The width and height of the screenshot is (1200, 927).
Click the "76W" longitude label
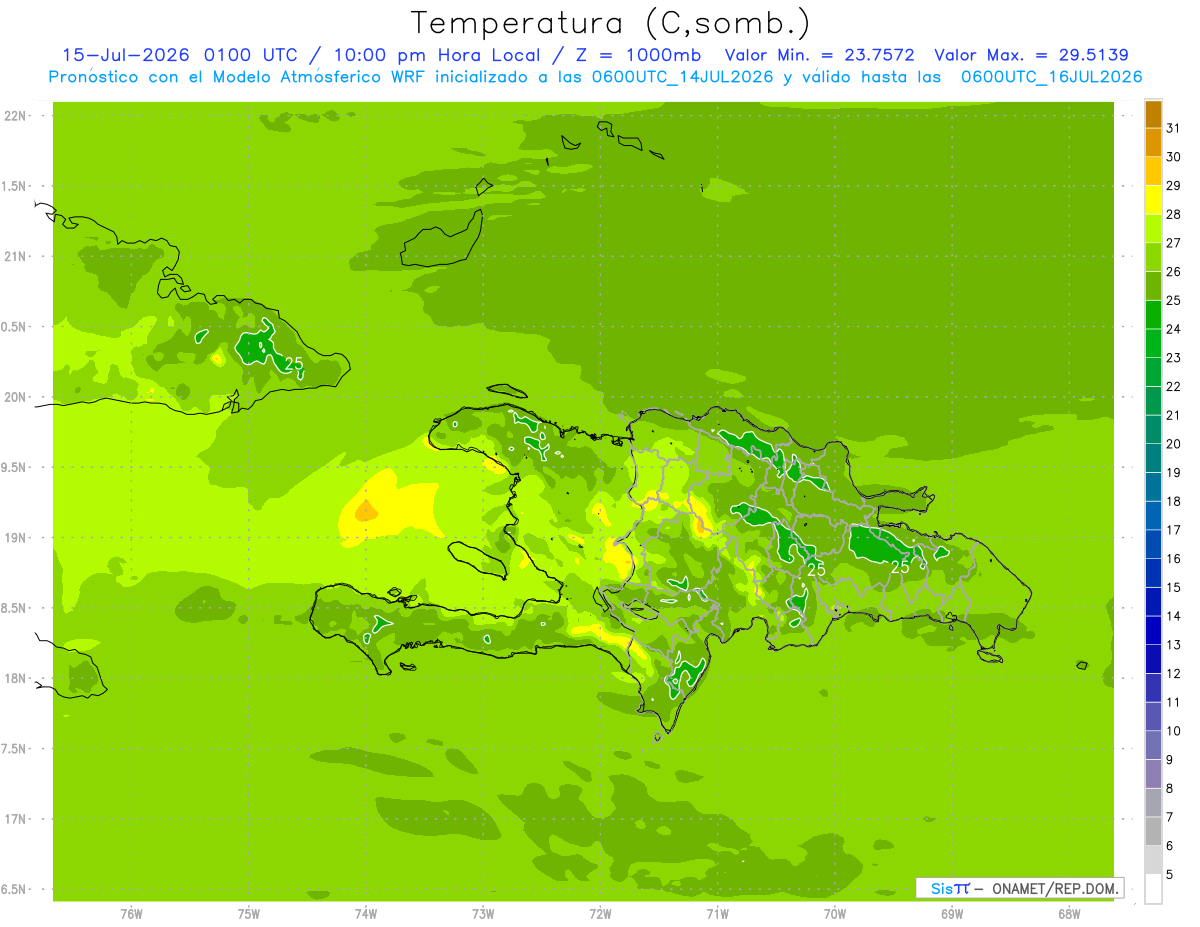131,914
